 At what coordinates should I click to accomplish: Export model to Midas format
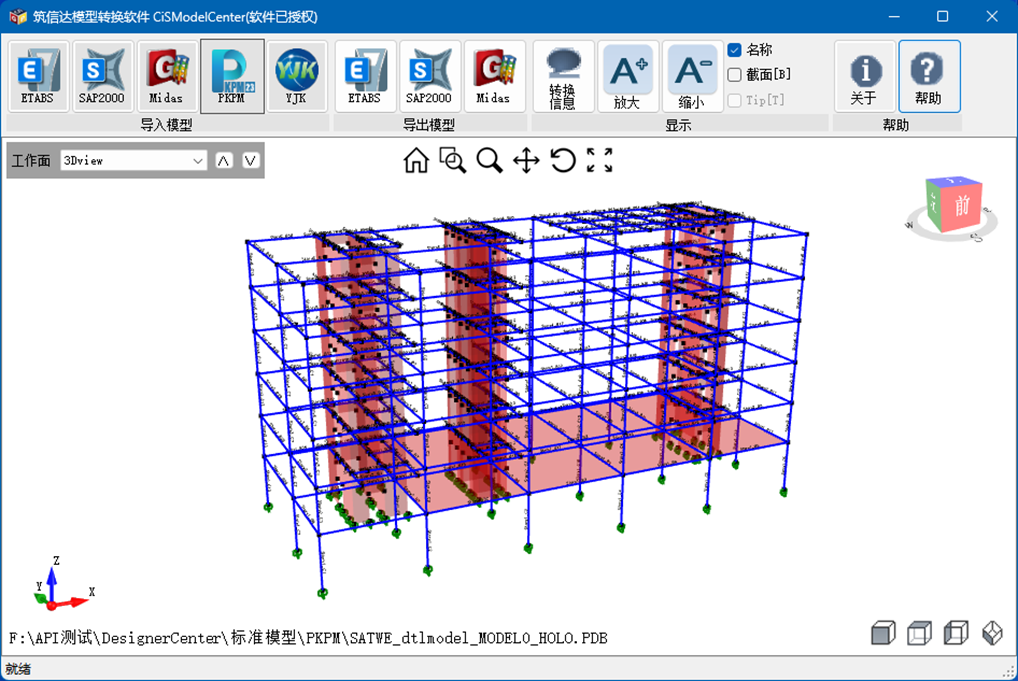493,76
